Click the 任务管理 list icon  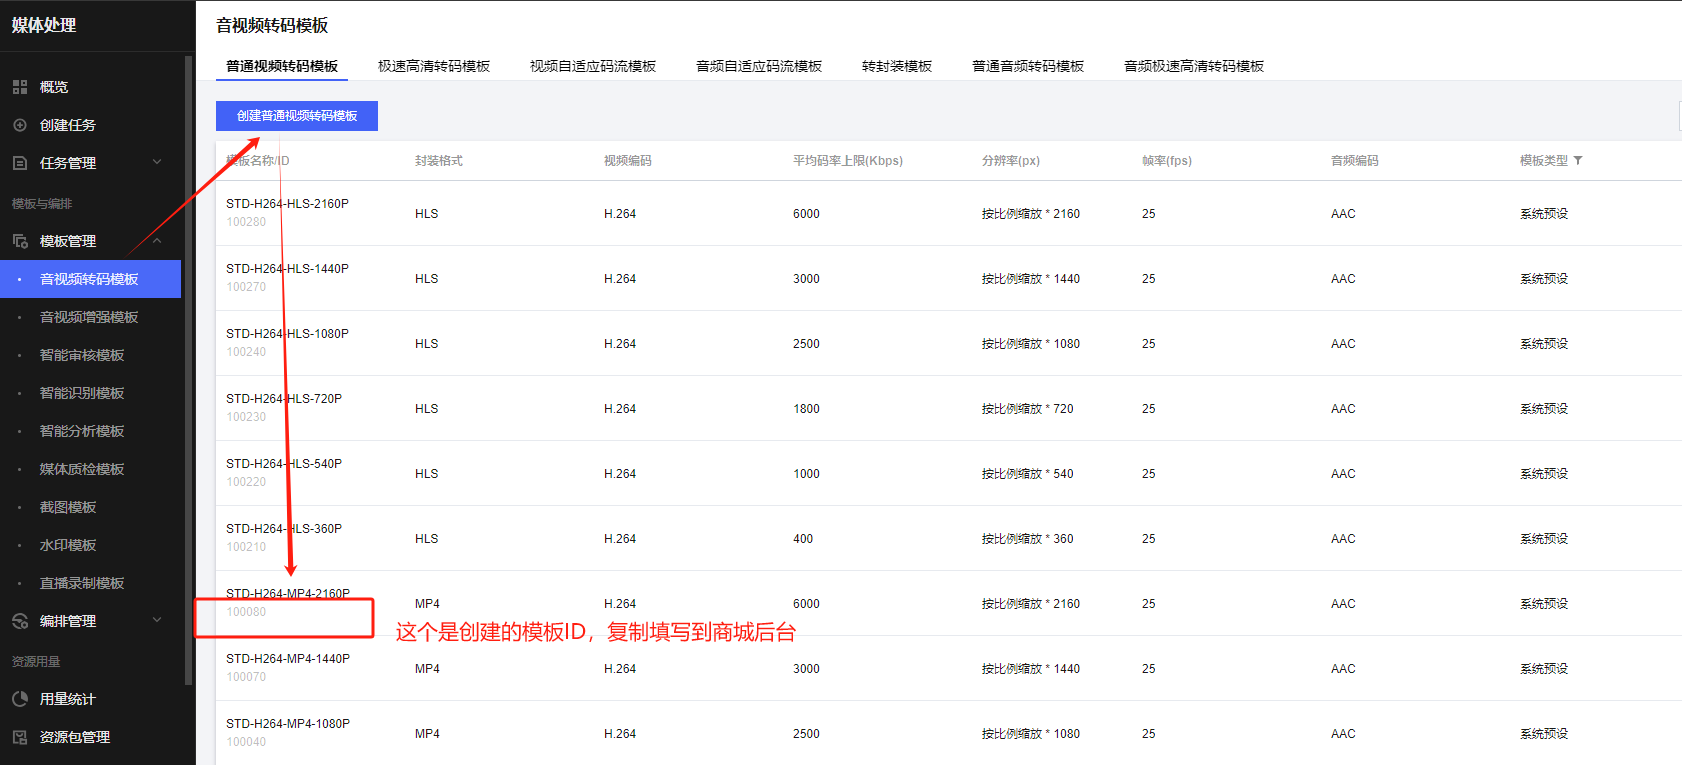click(20, 163)
